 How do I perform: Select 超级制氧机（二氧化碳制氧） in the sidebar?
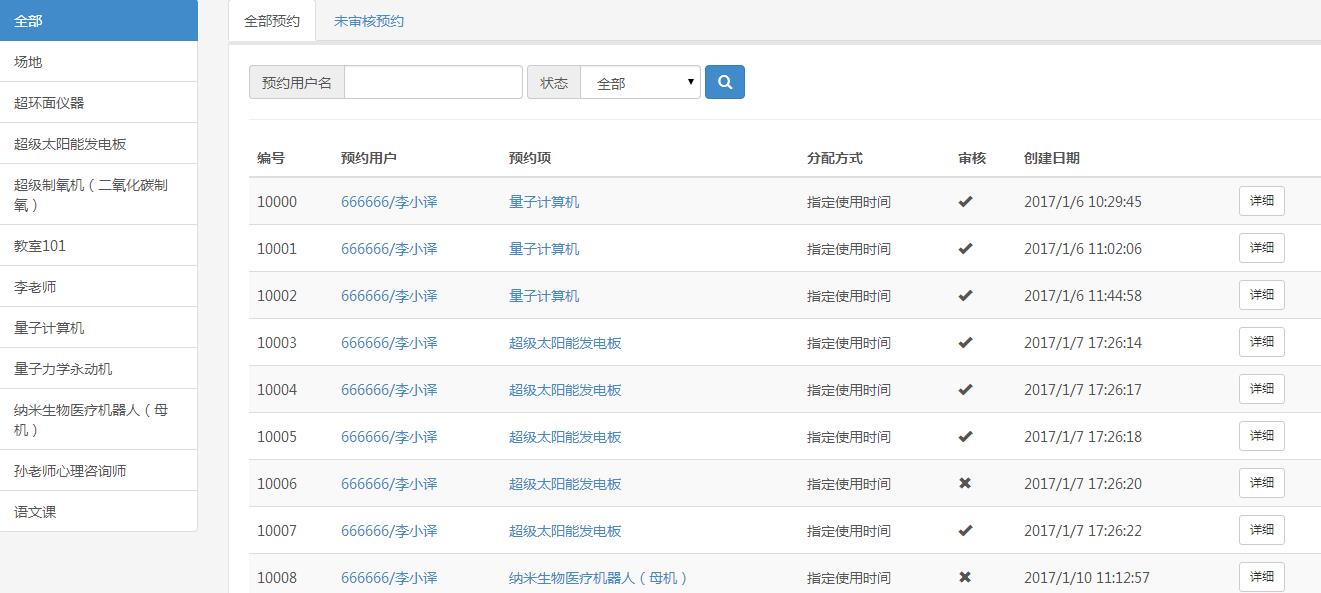99,194
